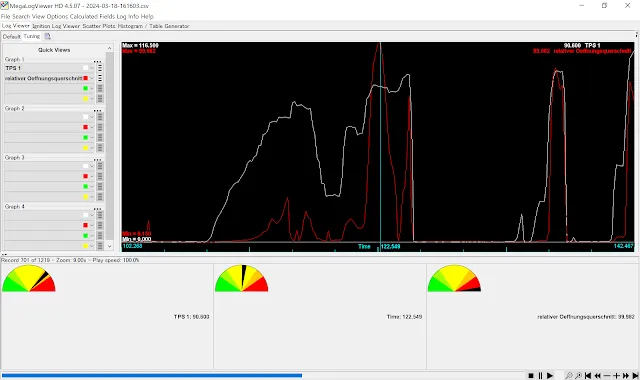Open the Help menu
The width and height of the screenshot is (640, 380).
click(147, 16)
